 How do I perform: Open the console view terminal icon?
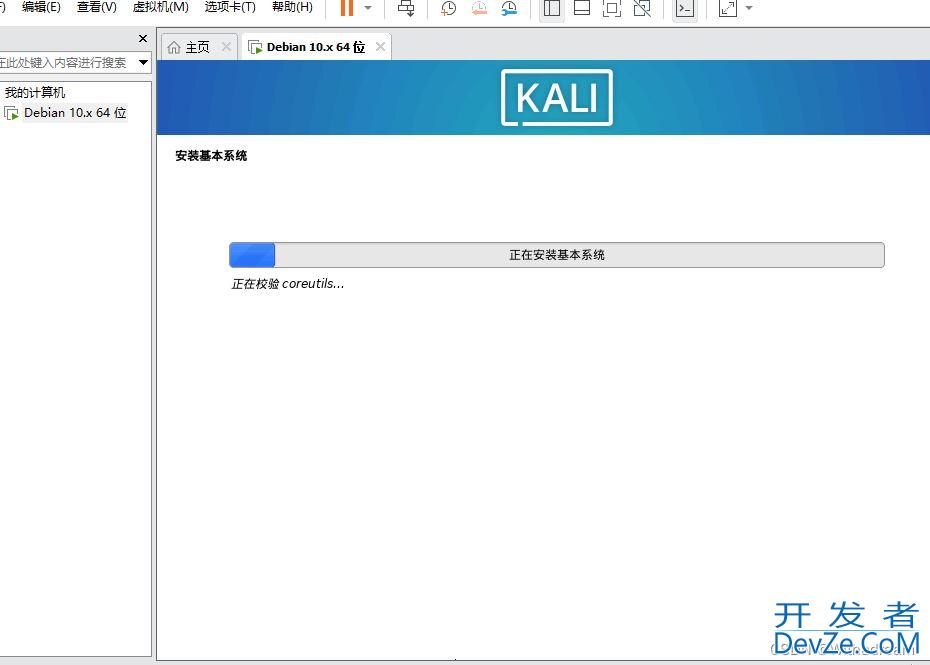pos(685,8)
